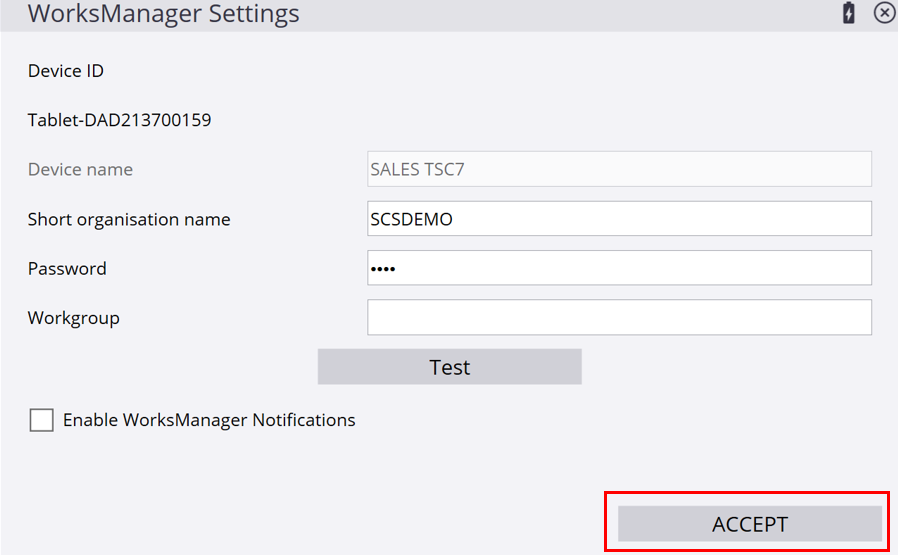Click the Tablet-DAD213700159 device identifier

click(x=120, y=120)
